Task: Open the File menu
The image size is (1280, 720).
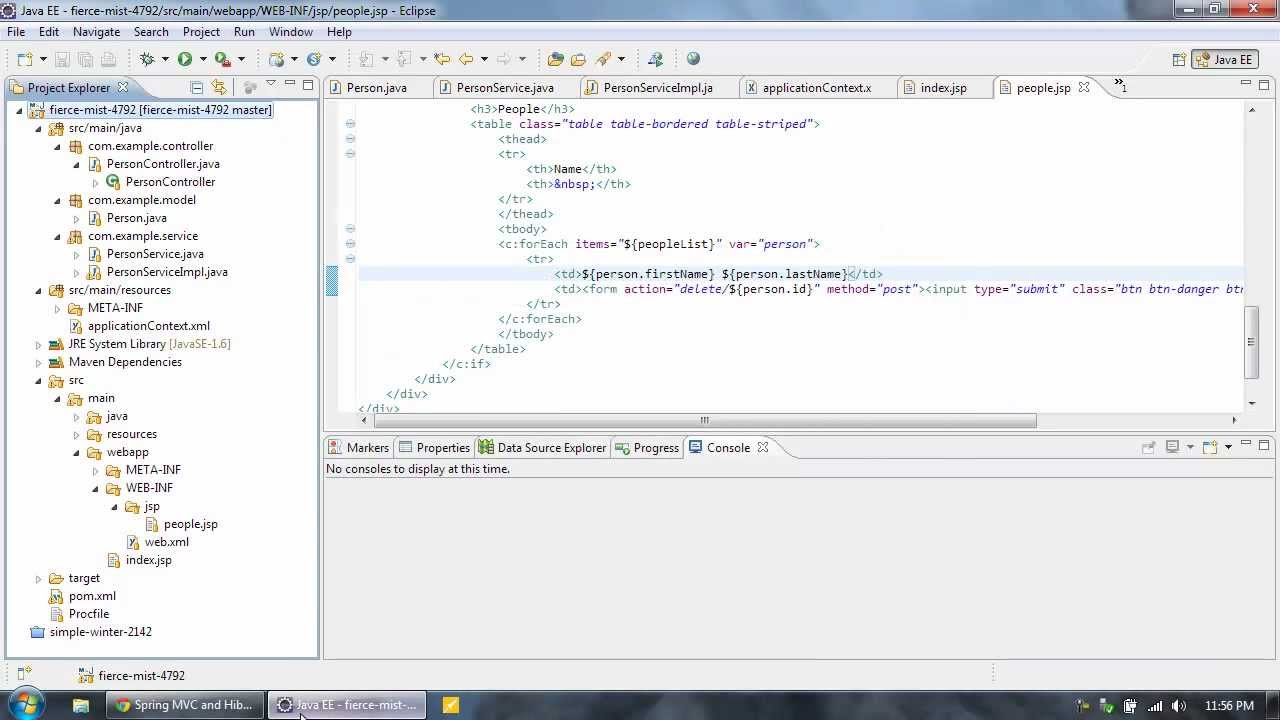Action: (16, 32)
